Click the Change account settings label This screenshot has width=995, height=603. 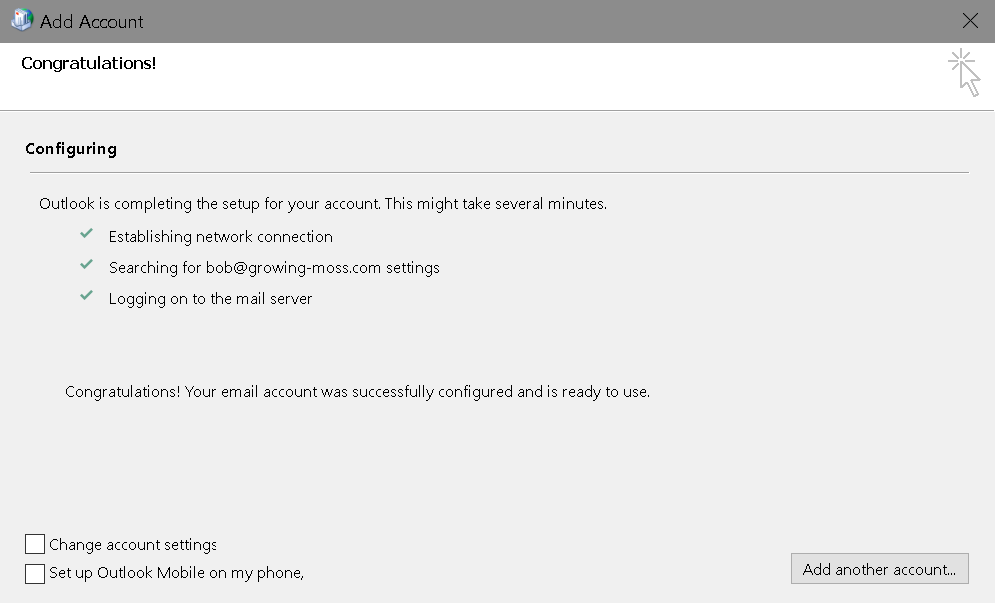coord(133,545)
